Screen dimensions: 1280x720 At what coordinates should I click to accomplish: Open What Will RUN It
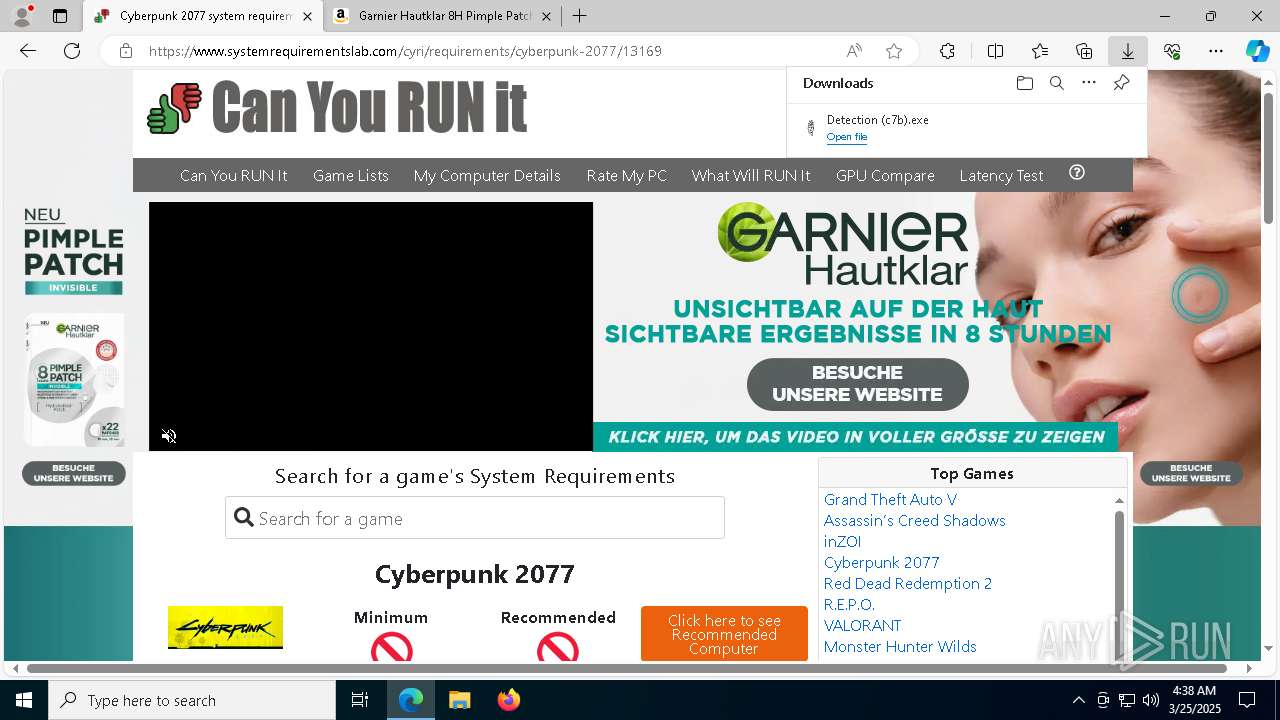[751, 175]
